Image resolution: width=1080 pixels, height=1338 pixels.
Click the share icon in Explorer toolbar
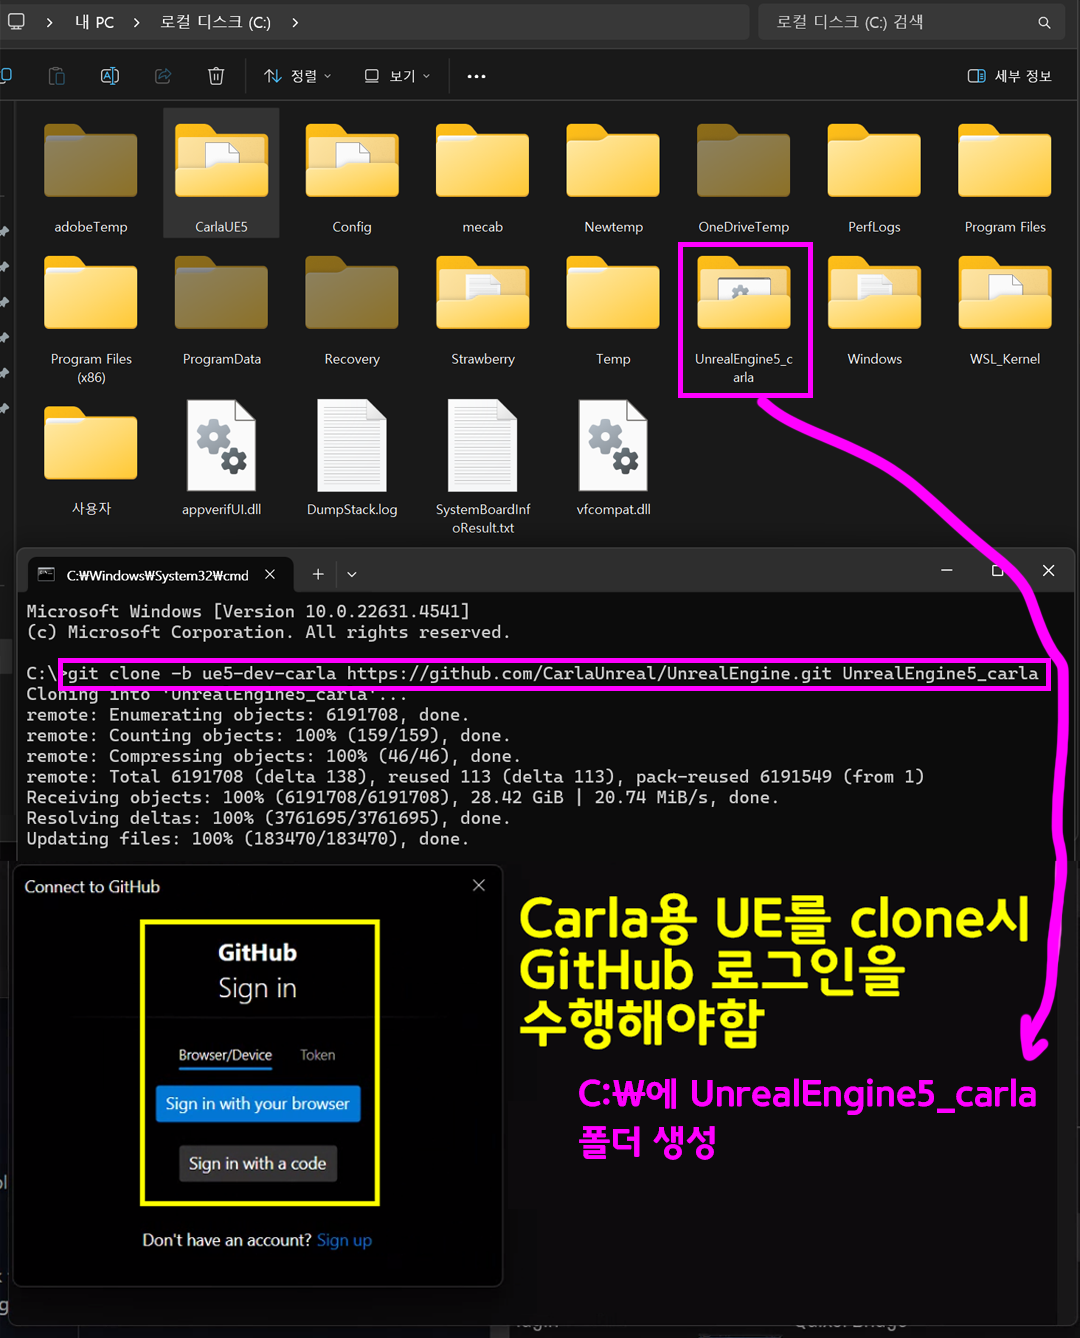(x=163, y=76)
